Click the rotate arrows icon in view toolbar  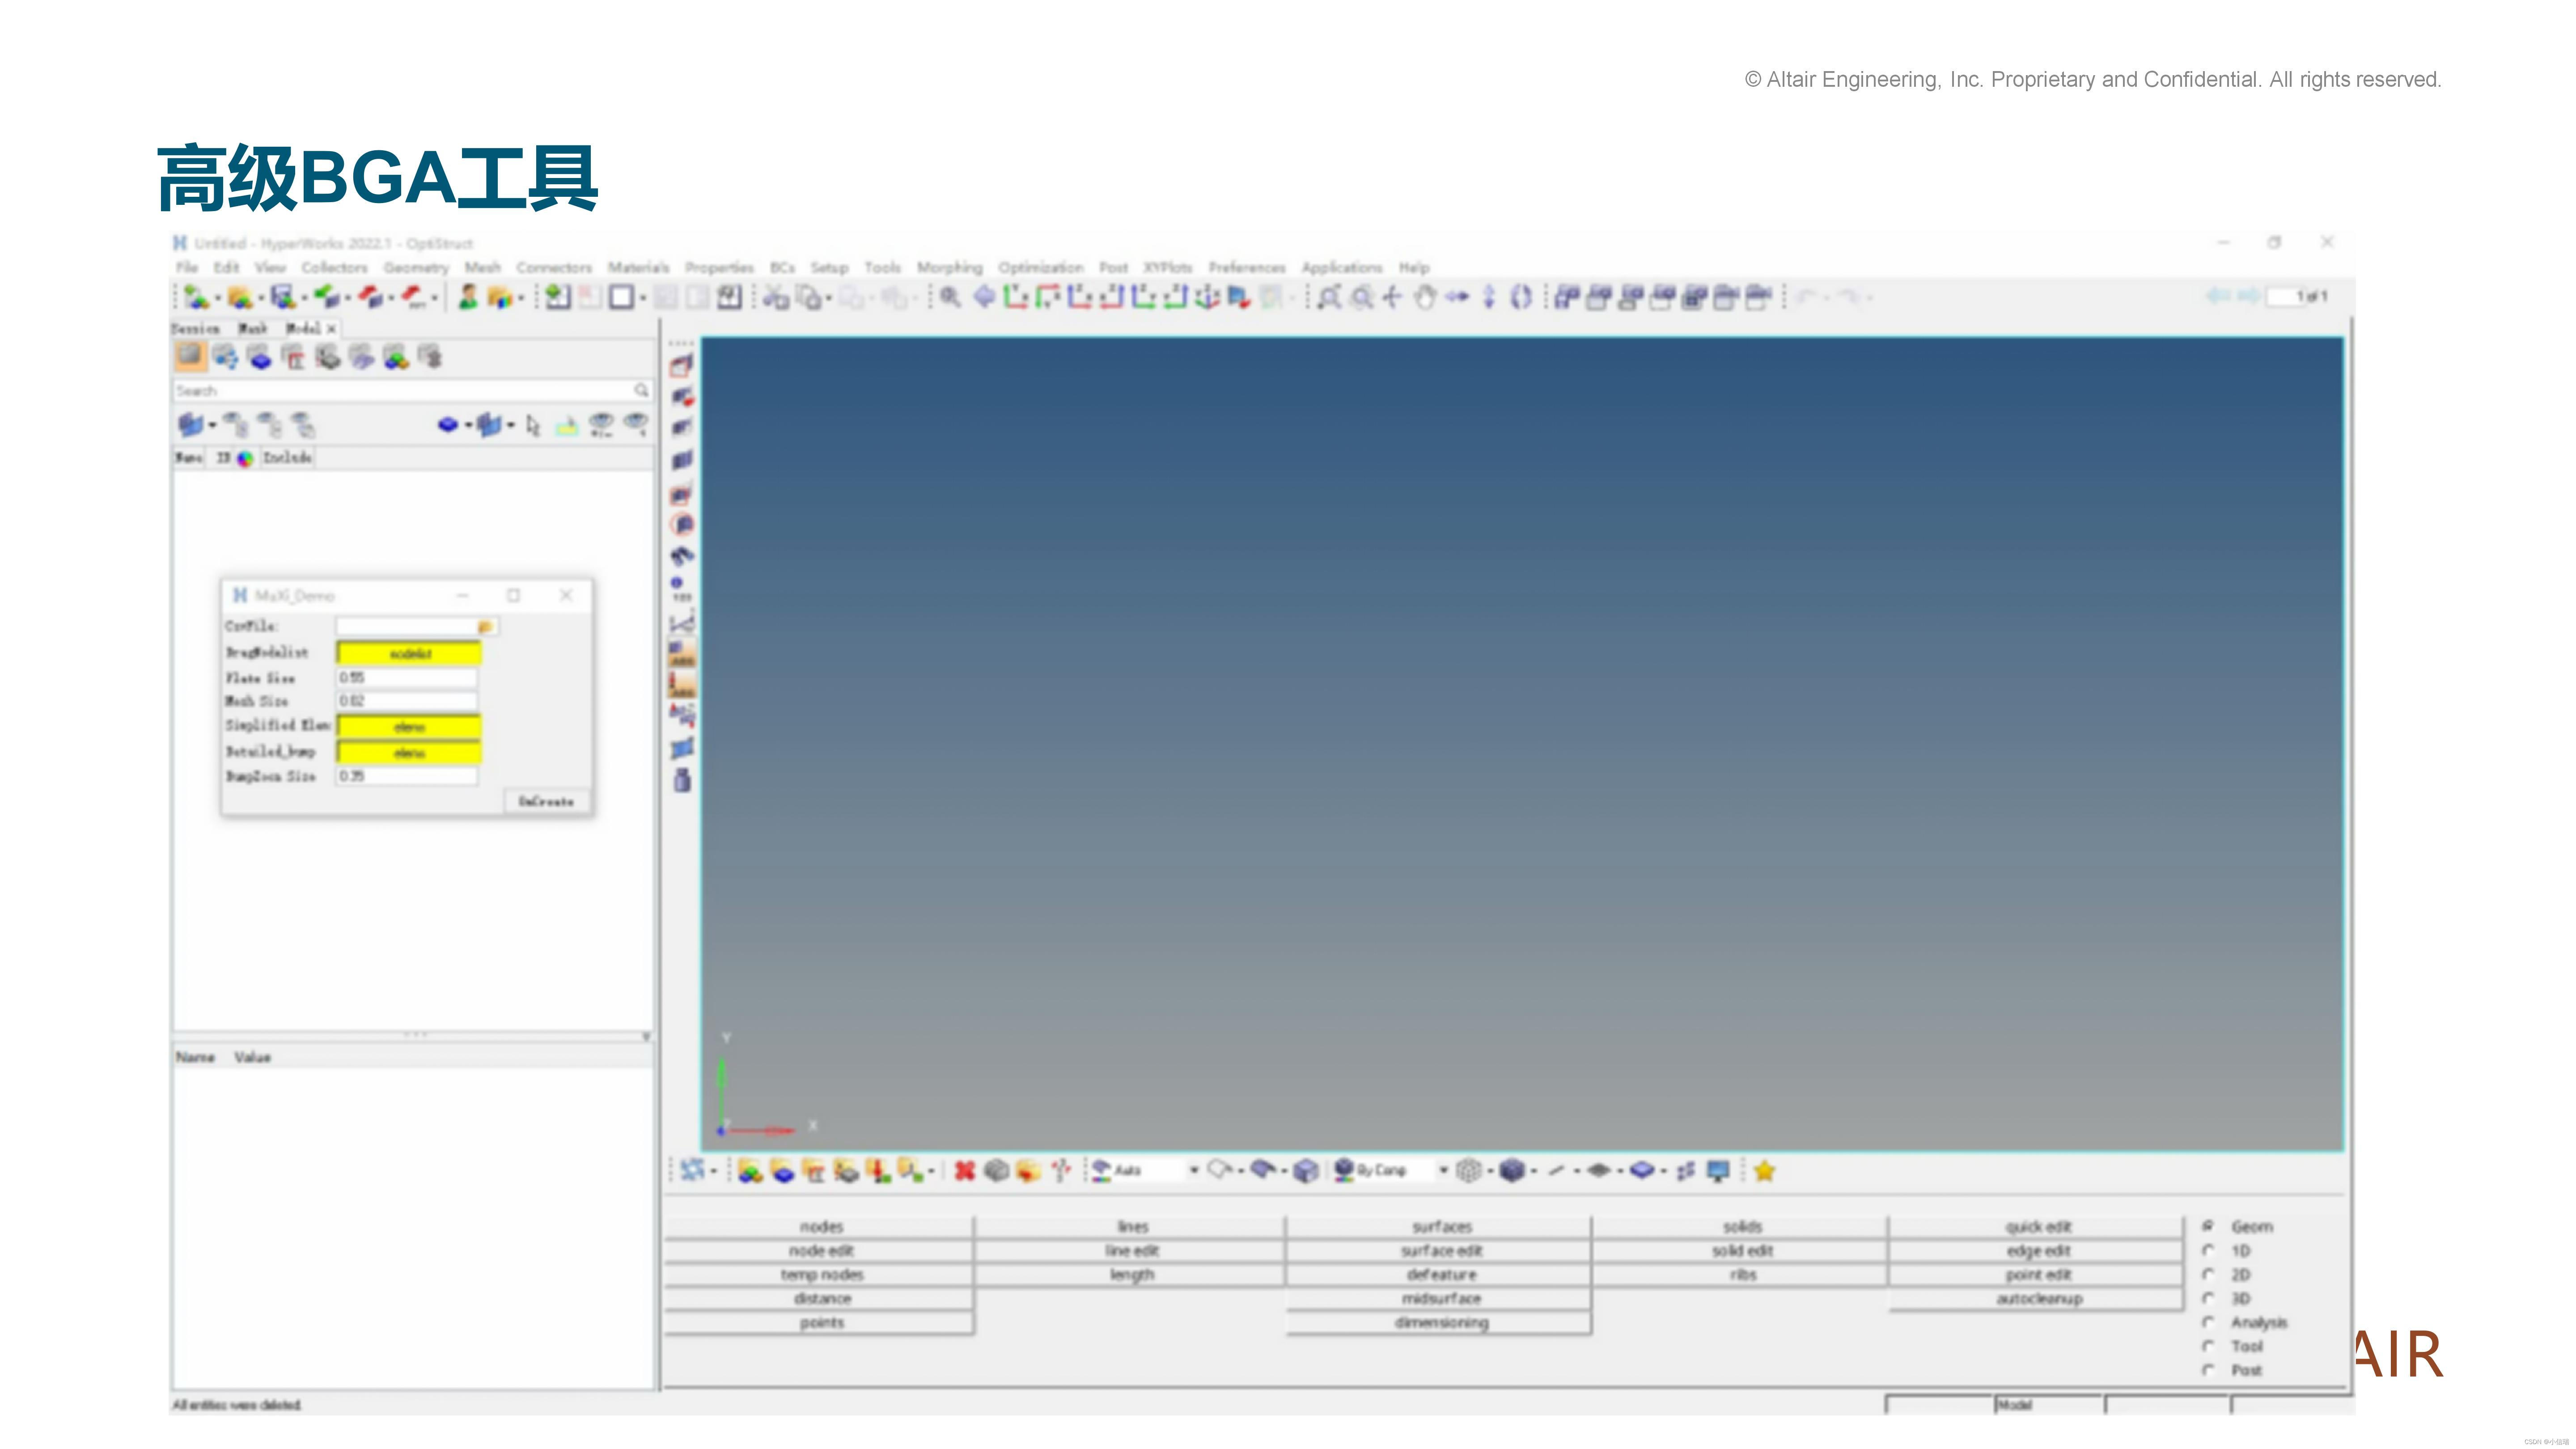(x=1521, y=297)
